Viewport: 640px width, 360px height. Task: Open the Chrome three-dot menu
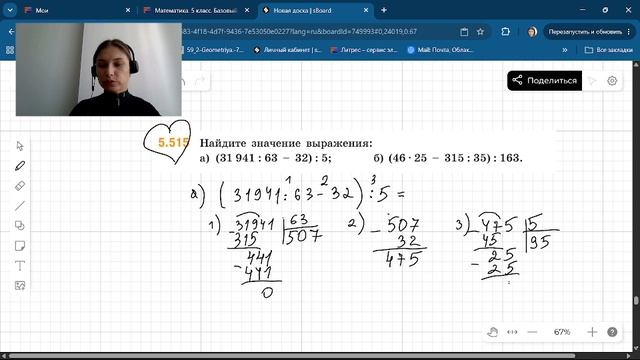(629, 31)
